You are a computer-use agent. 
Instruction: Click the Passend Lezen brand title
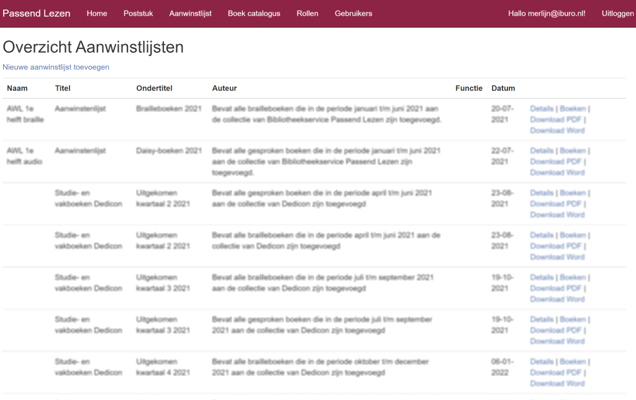[36, 14]
